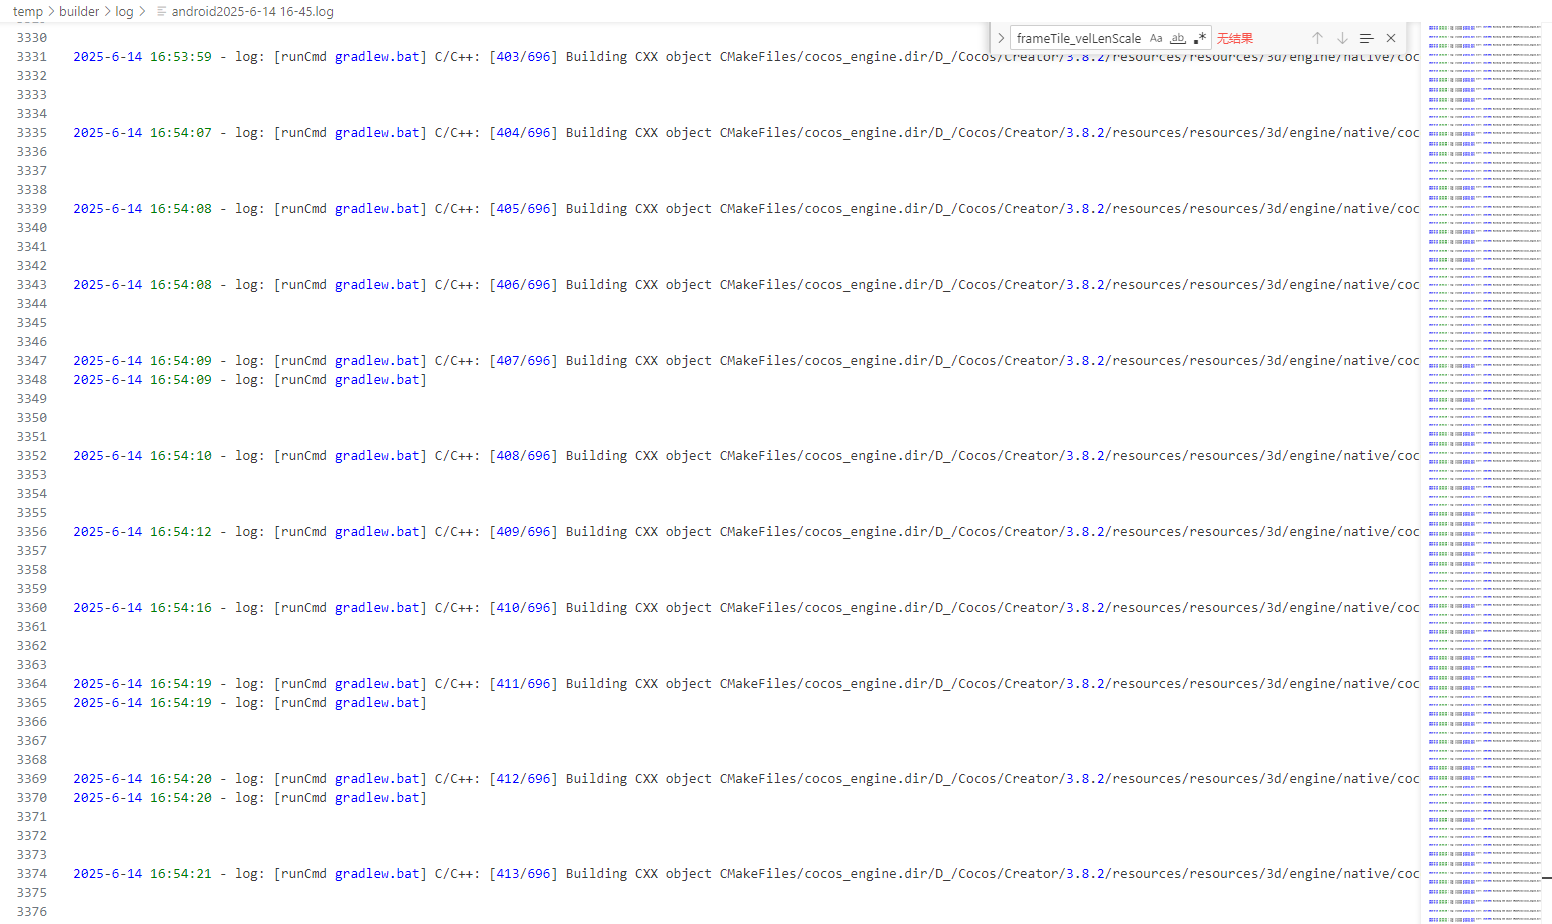Viewport: 1552px width, 924px height.
Task: Click the timestamp "16:54:07" log entry
Action: click(181, 133)
